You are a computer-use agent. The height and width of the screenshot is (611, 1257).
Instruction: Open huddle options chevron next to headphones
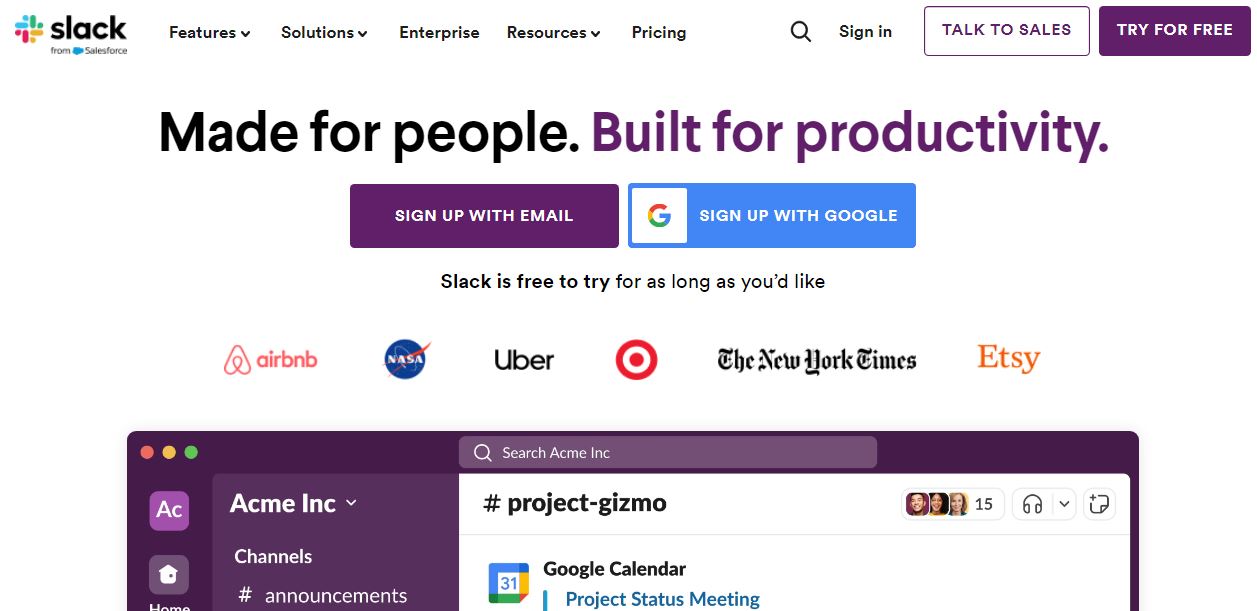[1064, 504]
